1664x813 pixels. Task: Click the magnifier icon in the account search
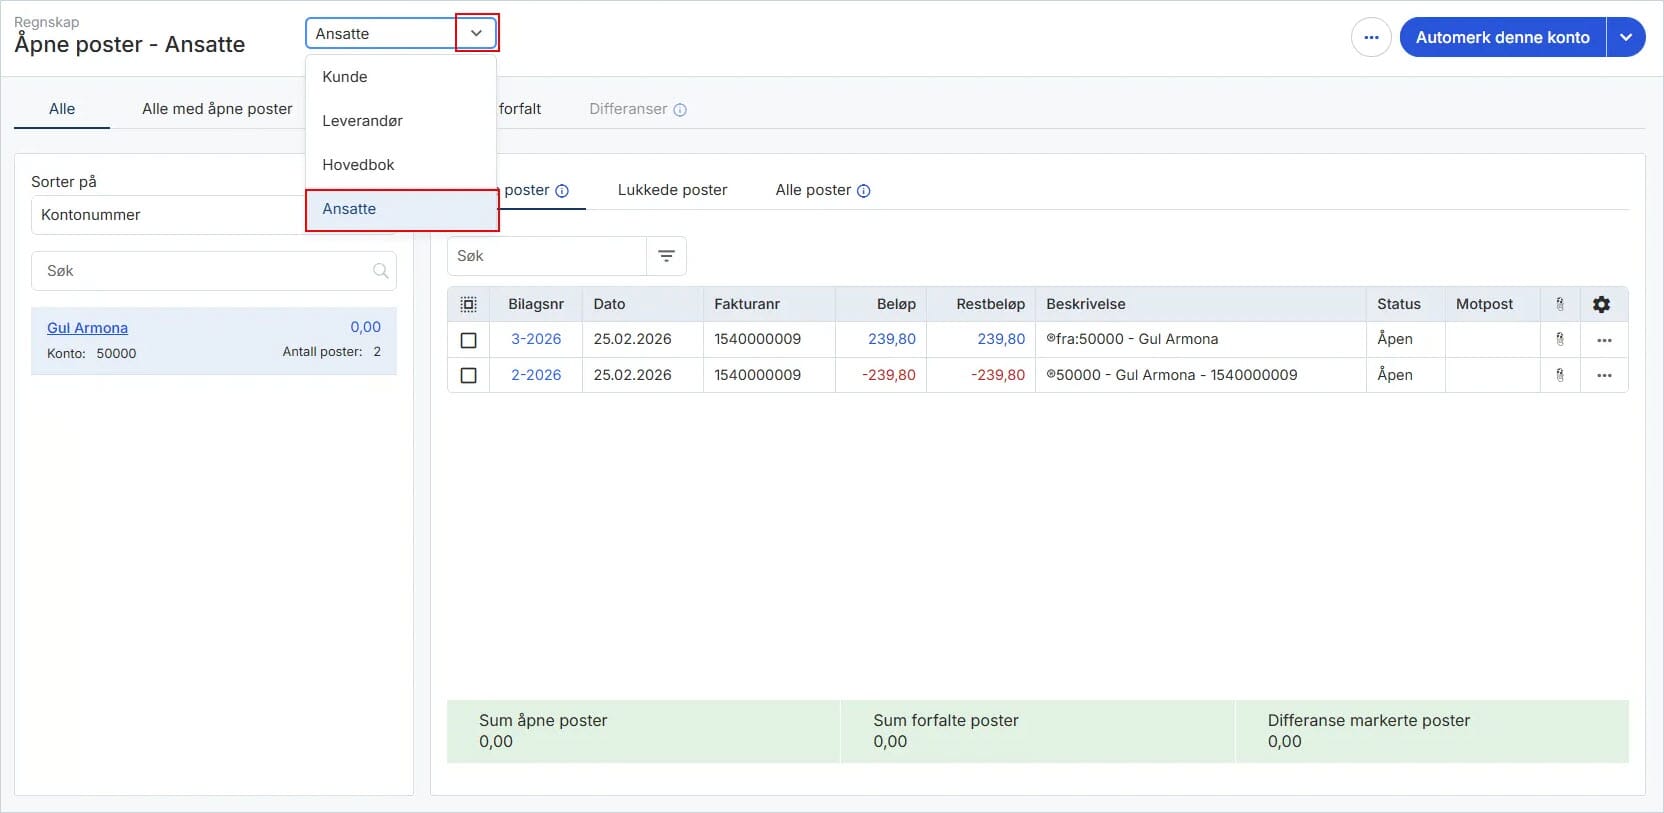click(380, 271)
